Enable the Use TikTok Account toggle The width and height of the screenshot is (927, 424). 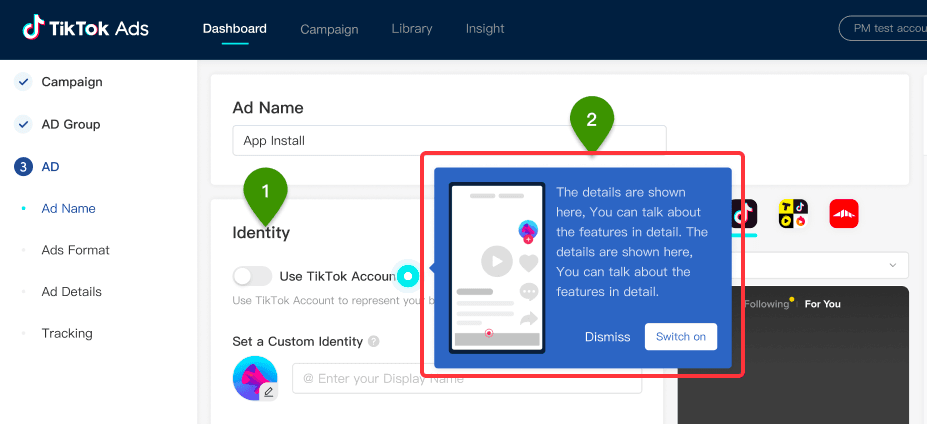tap(252, 276)
